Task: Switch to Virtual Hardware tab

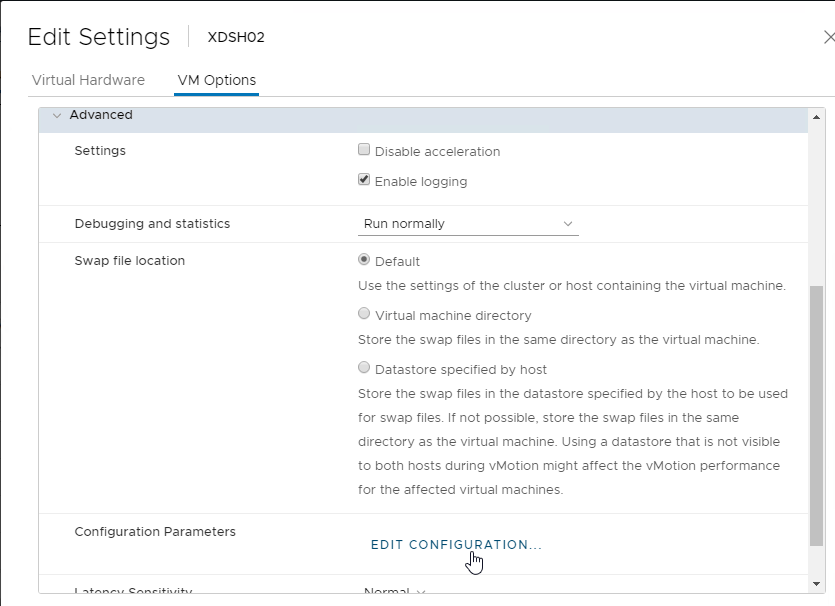Action: (x=88, y=80)
